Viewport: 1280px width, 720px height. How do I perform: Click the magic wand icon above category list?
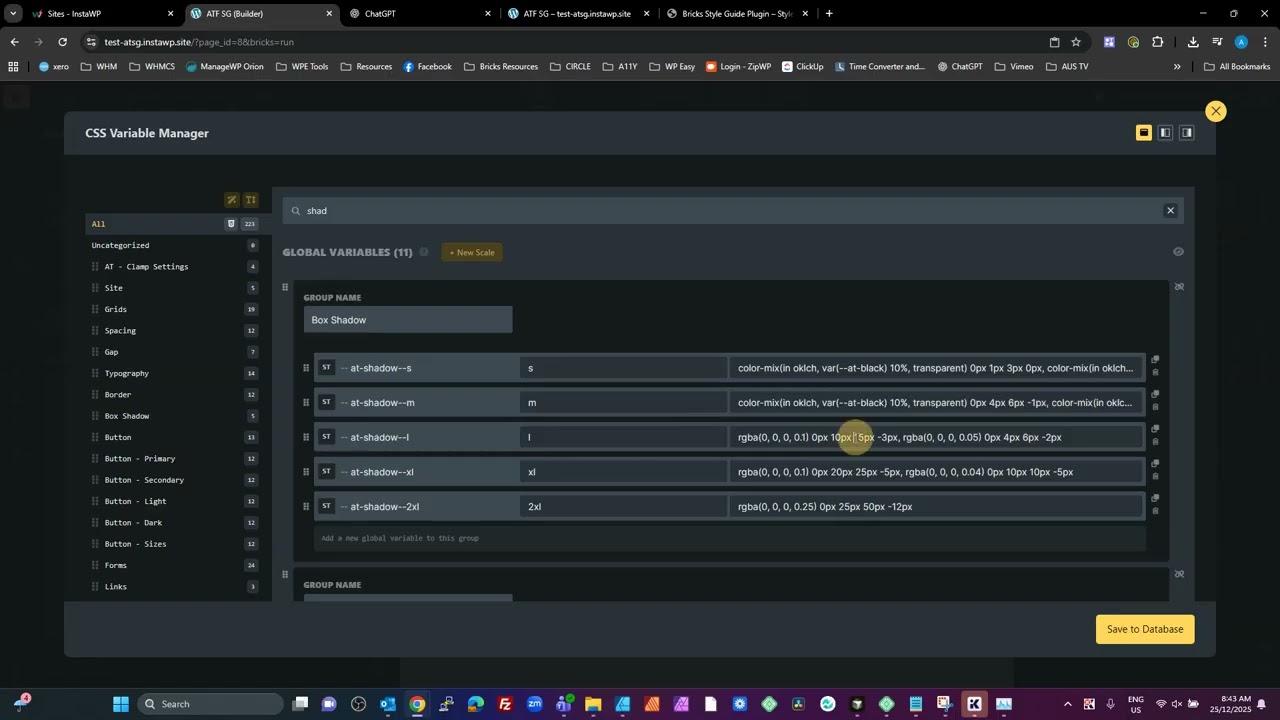pyautogui.click(x=232, y=200)
